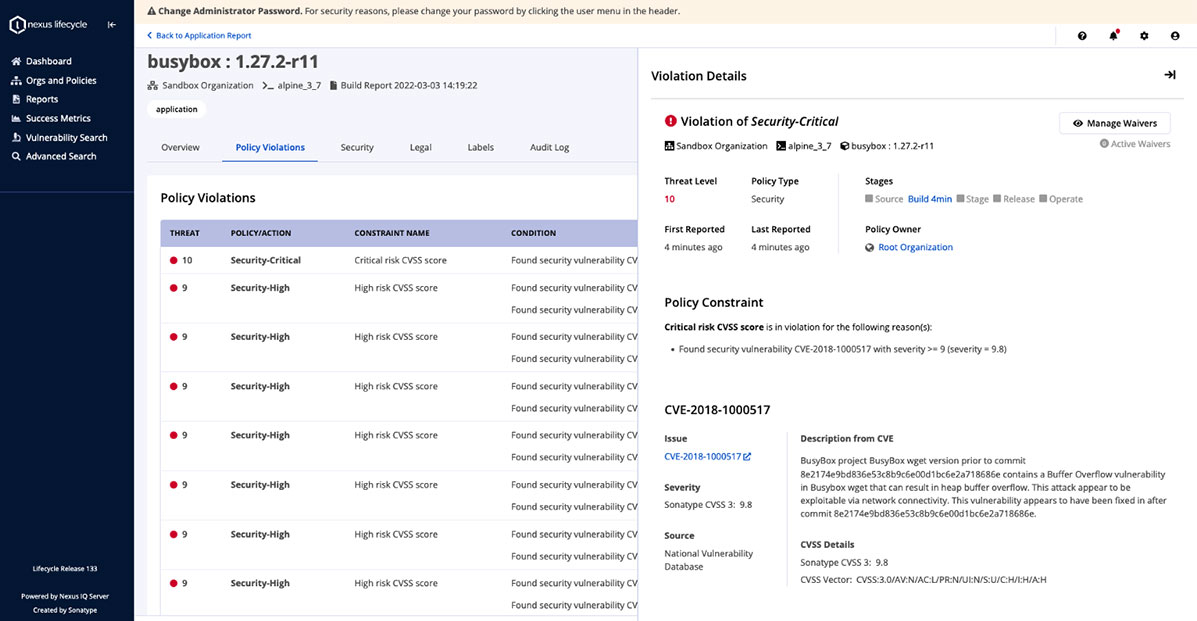1197x621 pixels.
Task: Switch to the Security tab
Action: tap(357, 147)
